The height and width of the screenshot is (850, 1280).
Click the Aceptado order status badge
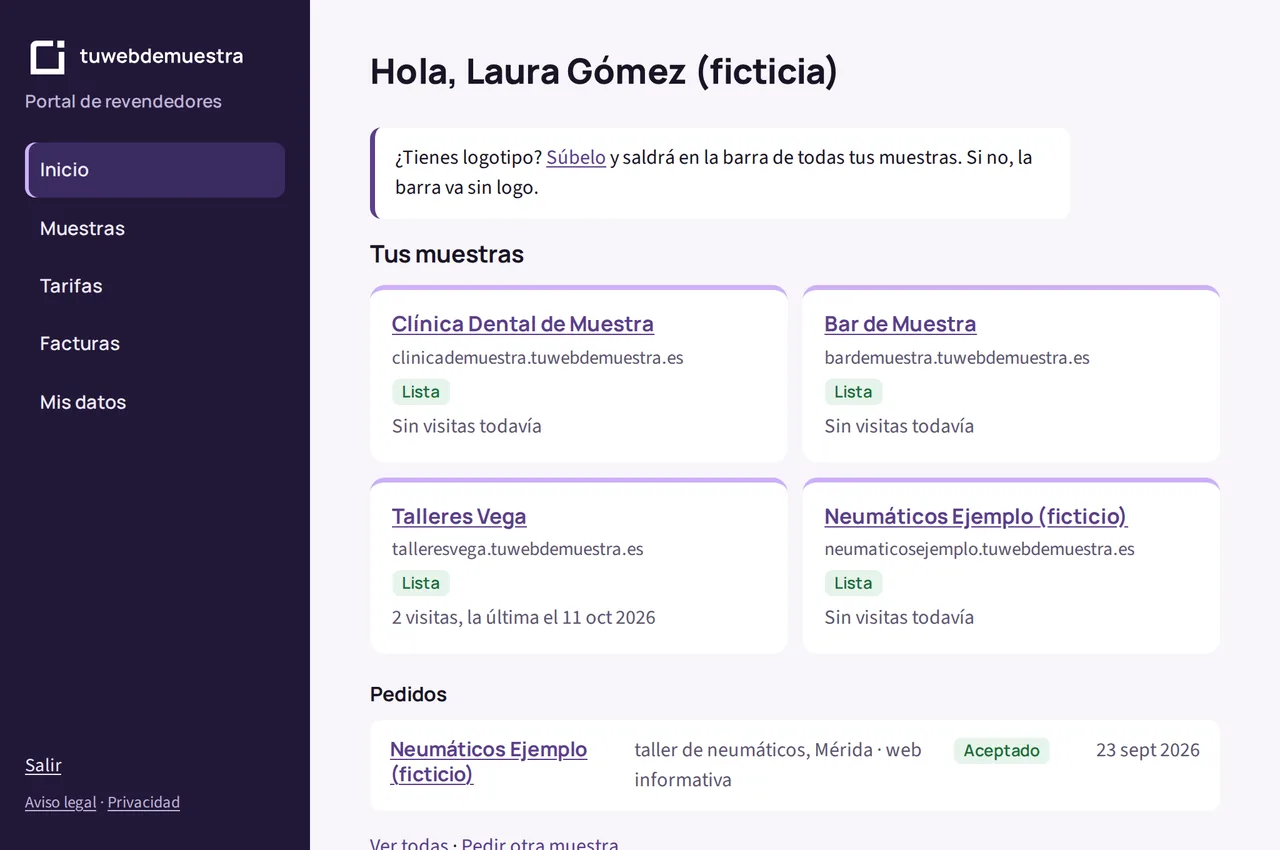tap(1001, 751)
